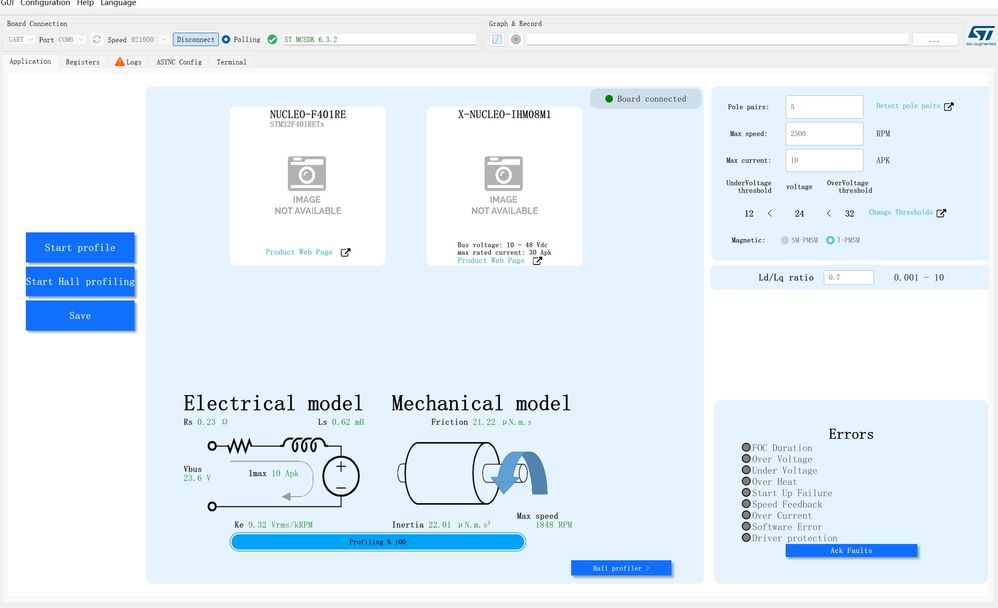Switch to the Terminal tab
Image resolution: width=998 pixels, height=608 pixels.
231,62
